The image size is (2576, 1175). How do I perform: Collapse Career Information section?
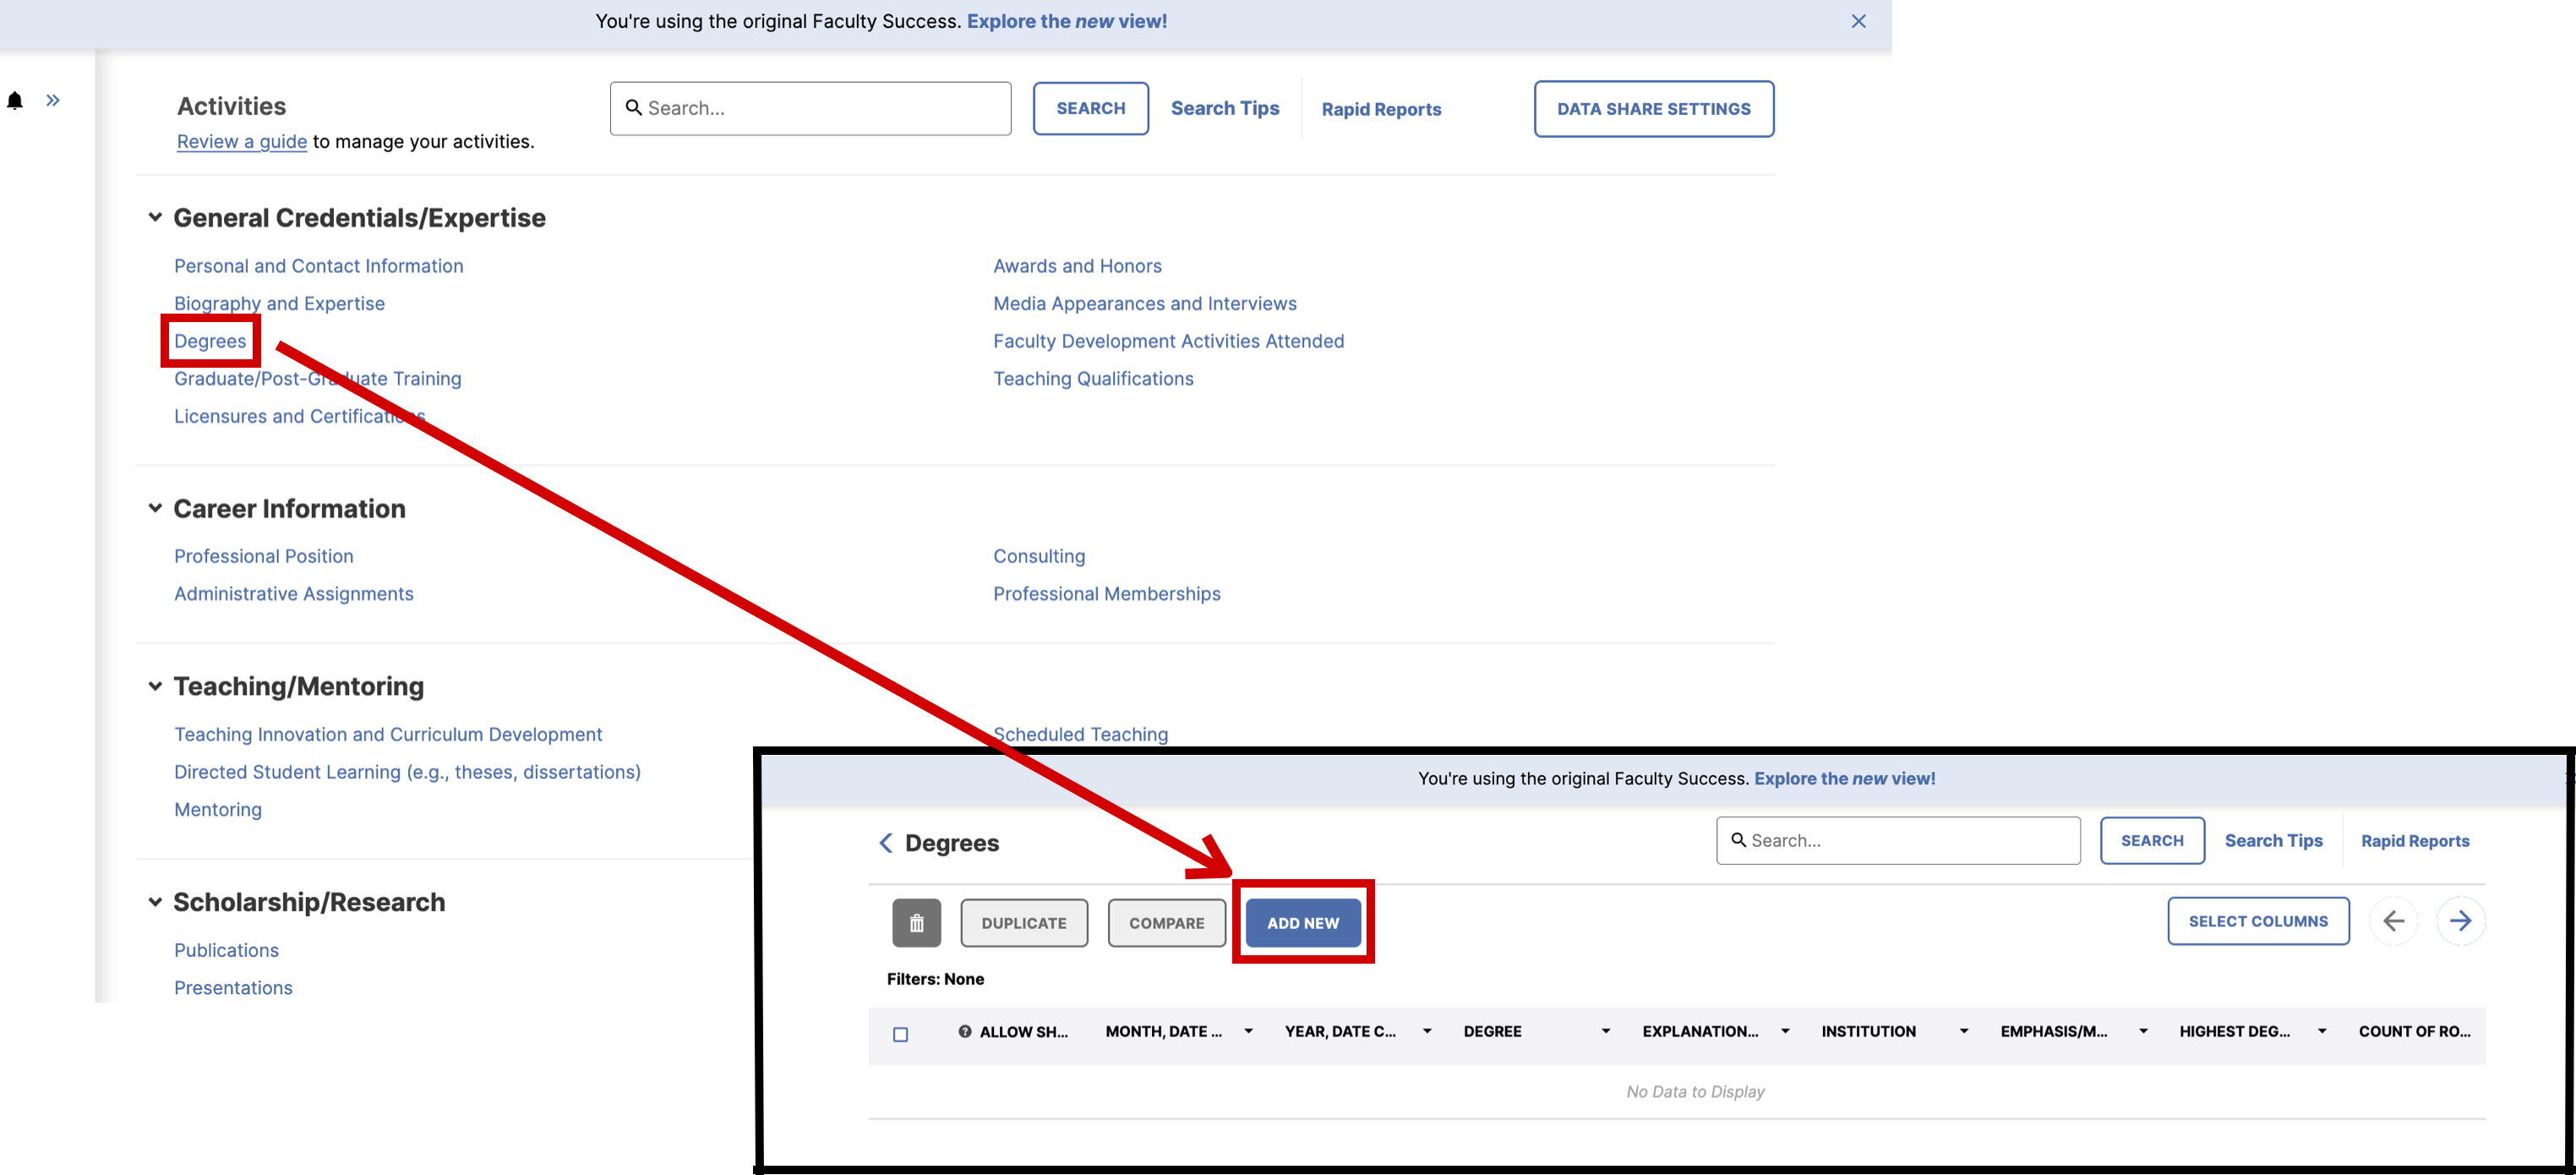(x=155, y=508)
